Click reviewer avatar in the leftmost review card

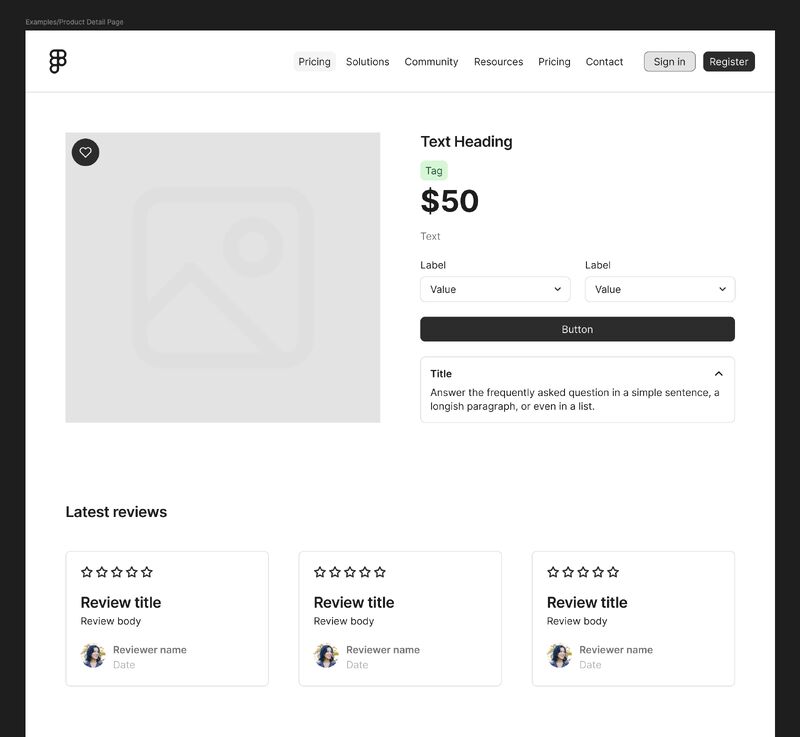pos(93,656)
